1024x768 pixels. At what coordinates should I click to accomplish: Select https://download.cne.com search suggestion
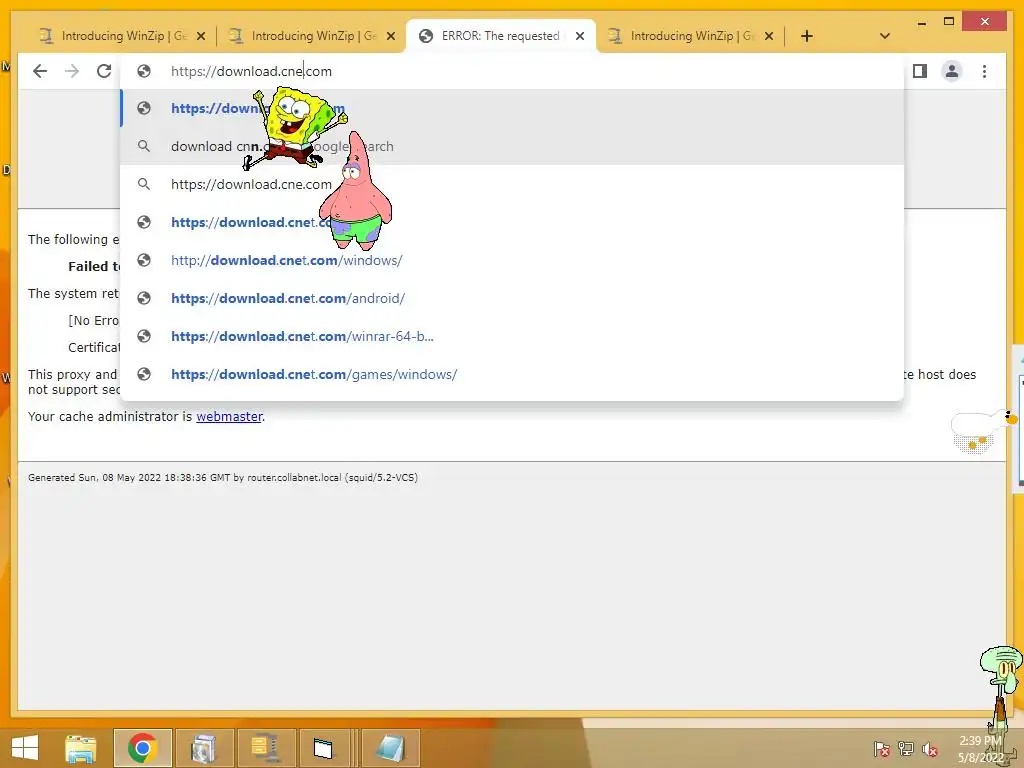click(x=512, y=184)
